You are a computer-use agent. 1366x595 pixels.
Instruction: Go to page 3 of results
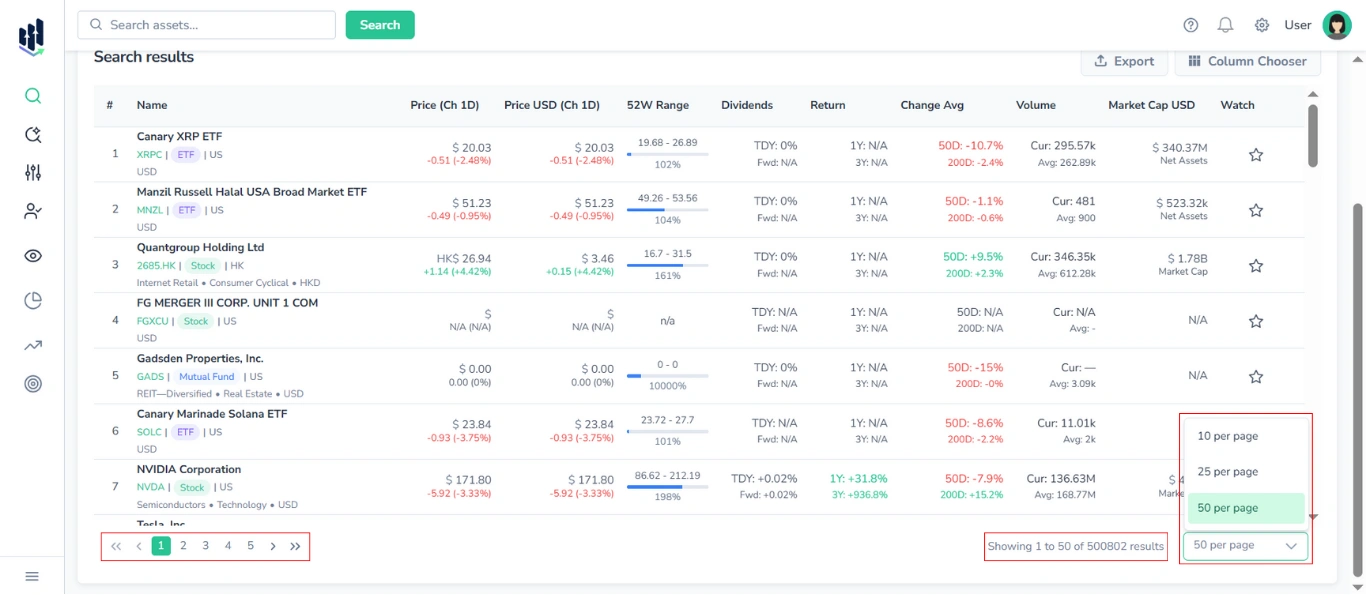(206, 546)
